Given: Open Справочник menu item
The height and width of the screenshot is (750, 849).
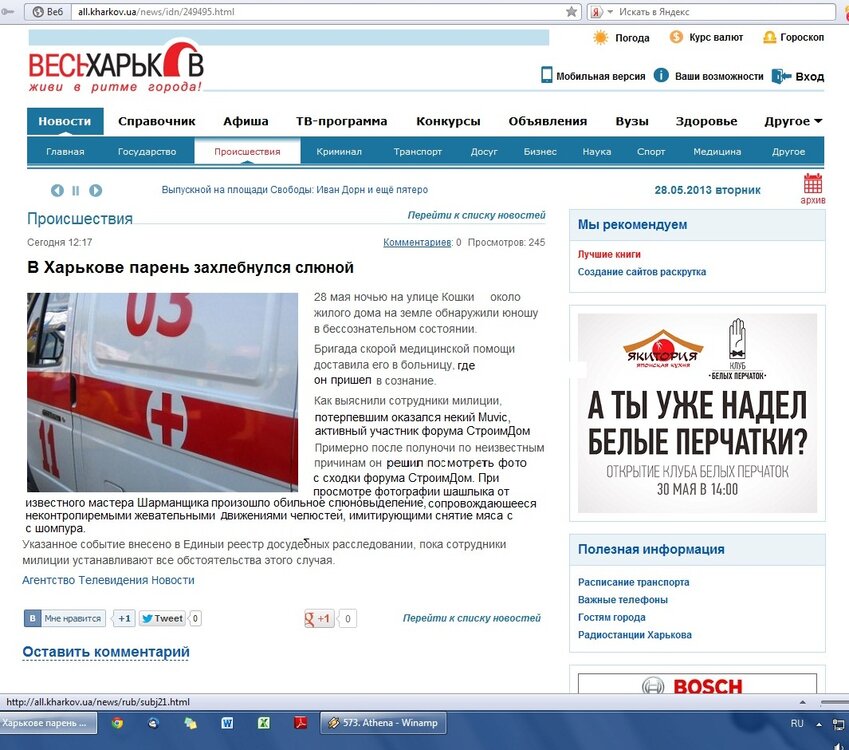Looking at the screenshot, I should (156, 121).
